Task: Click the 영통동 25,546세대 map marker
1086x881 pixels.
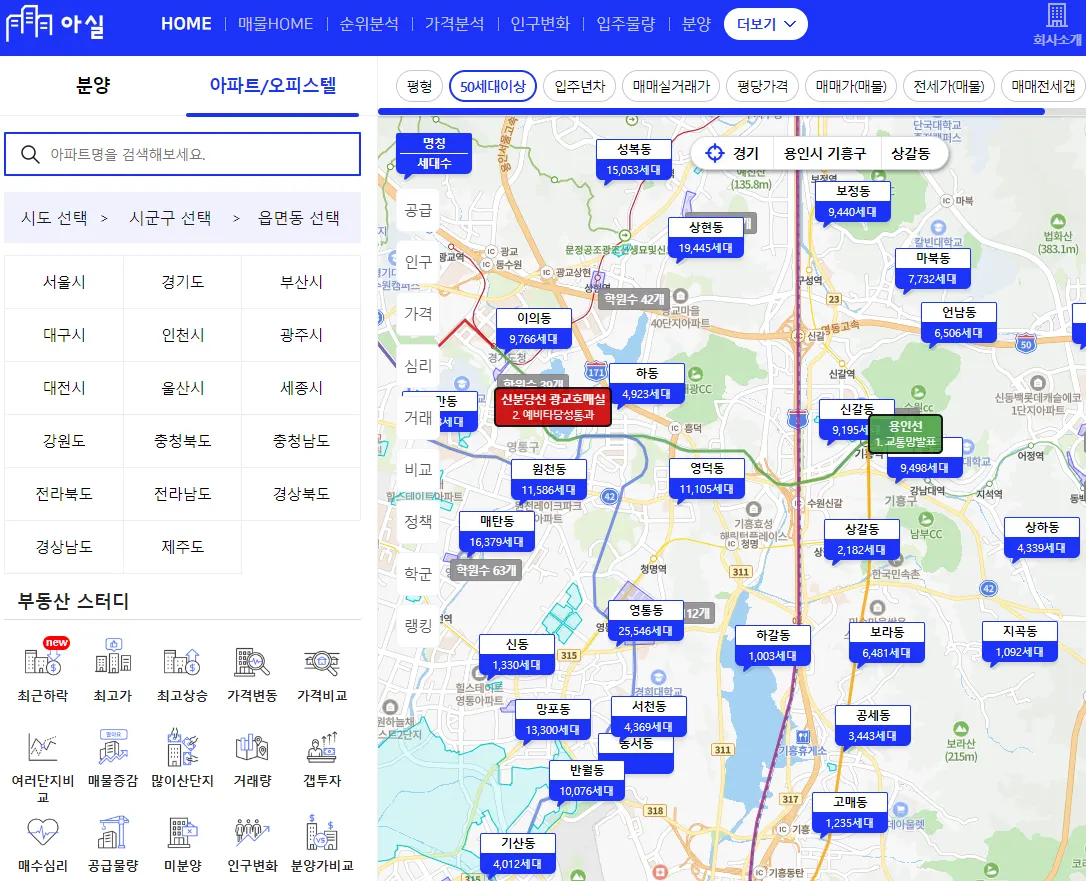Action: [x=646, y=620]
